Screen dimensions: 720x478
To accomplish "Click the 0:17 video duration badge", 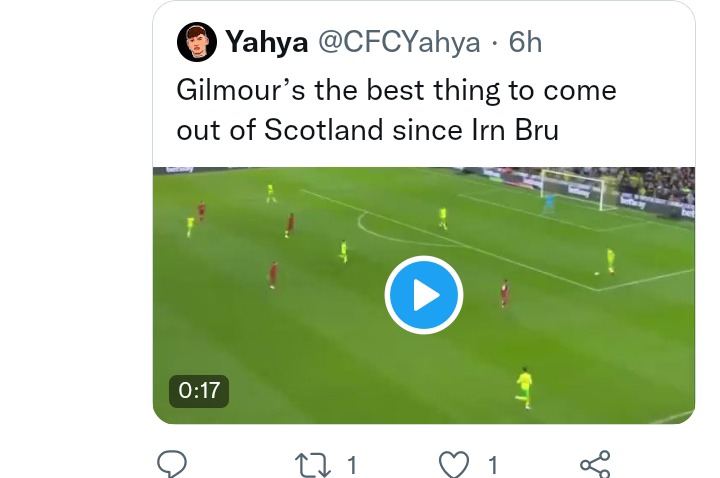I will click(199, 391).
